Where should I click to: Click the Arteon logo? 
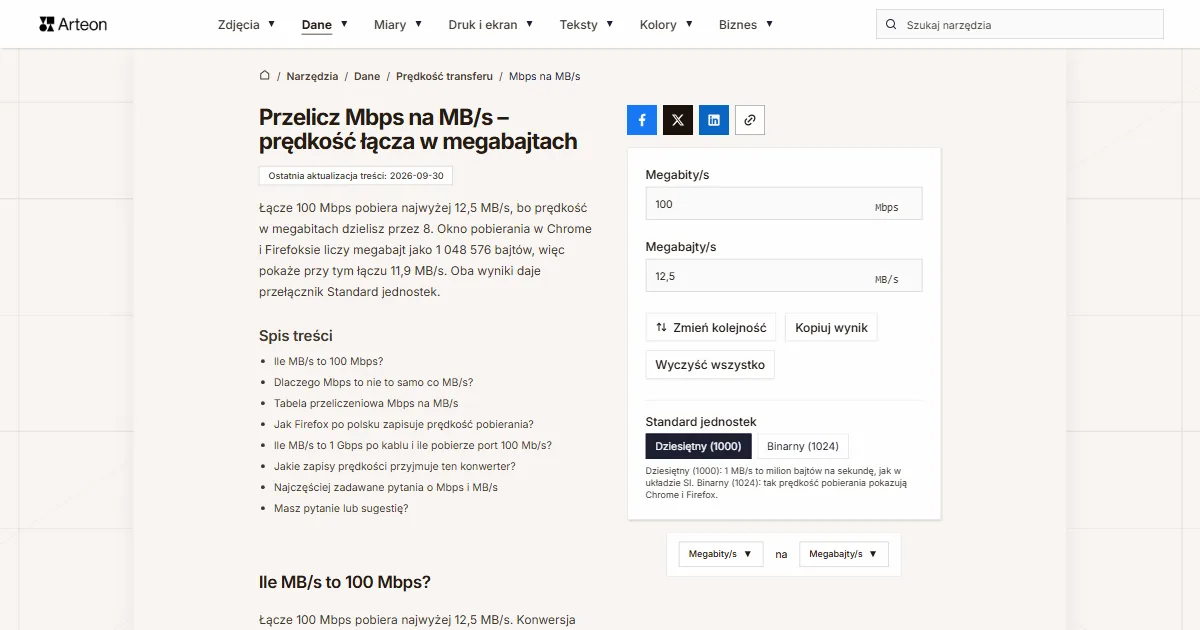[73, 24]
